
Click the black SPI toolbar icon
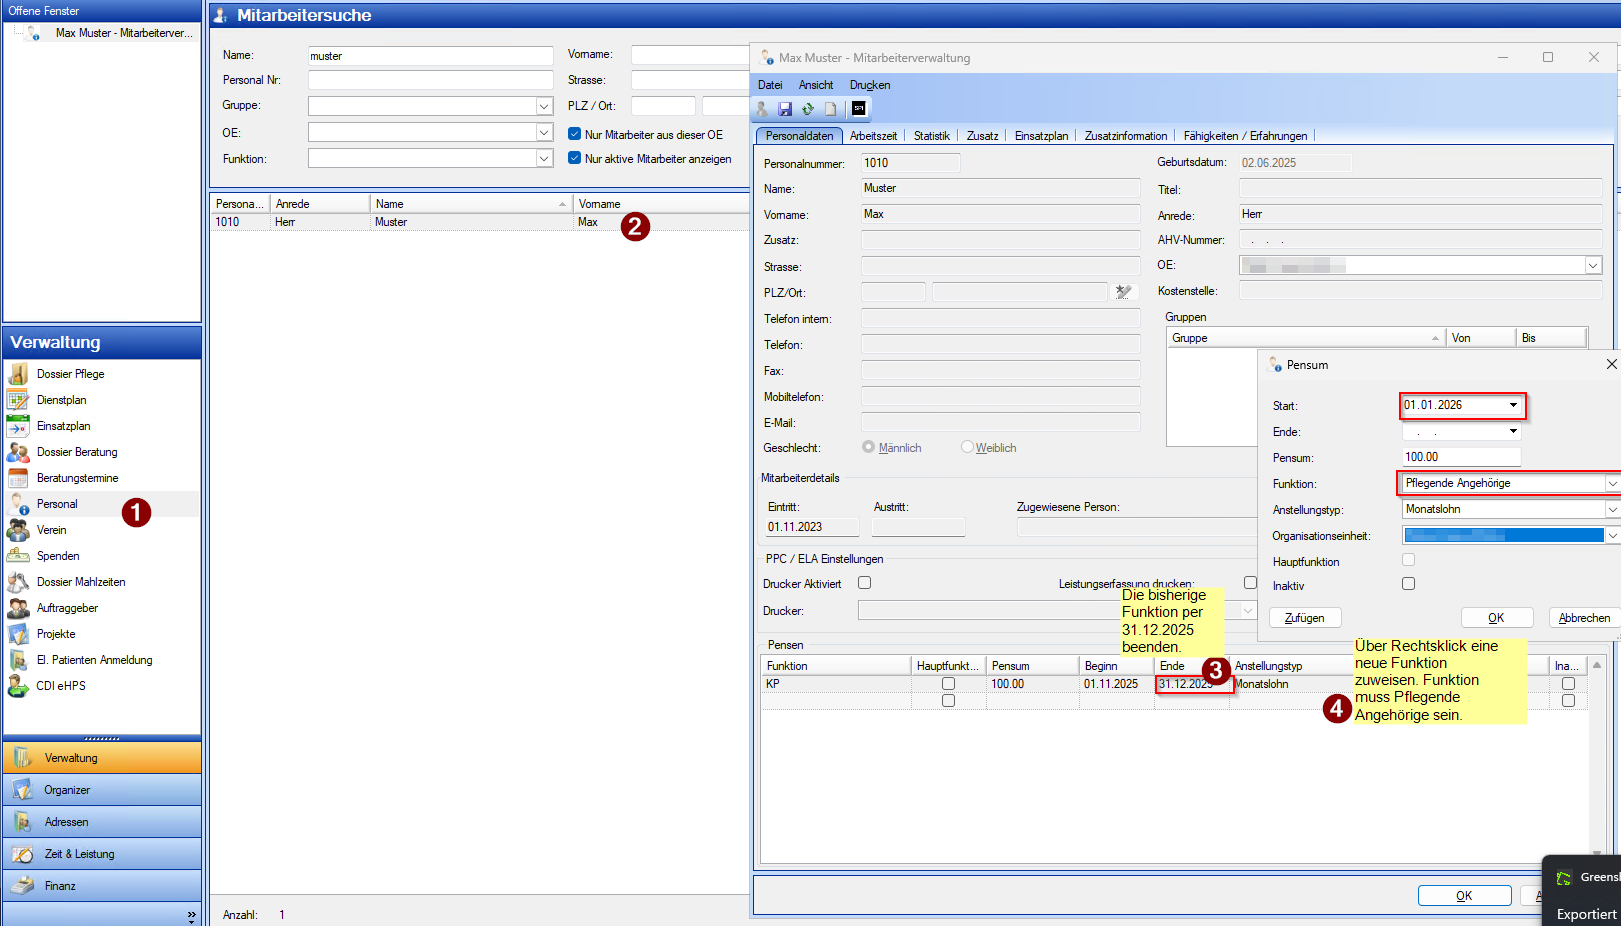[x=859, y=108]
